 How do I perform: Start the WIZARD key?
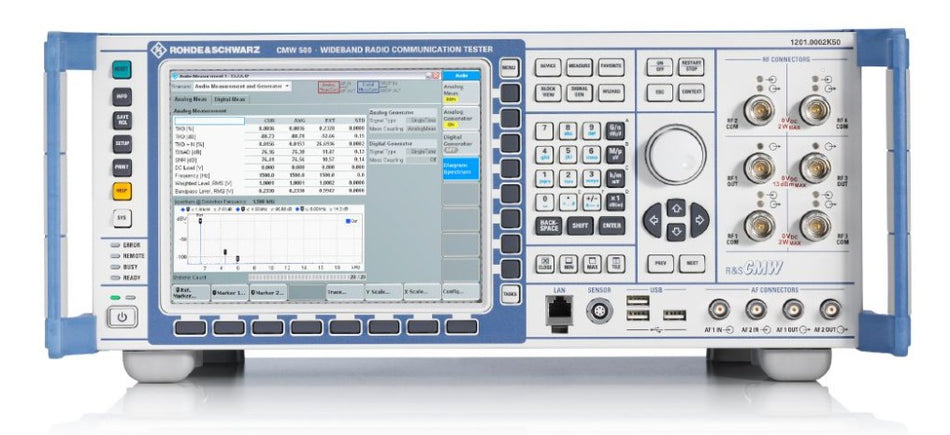coord(611,92)
